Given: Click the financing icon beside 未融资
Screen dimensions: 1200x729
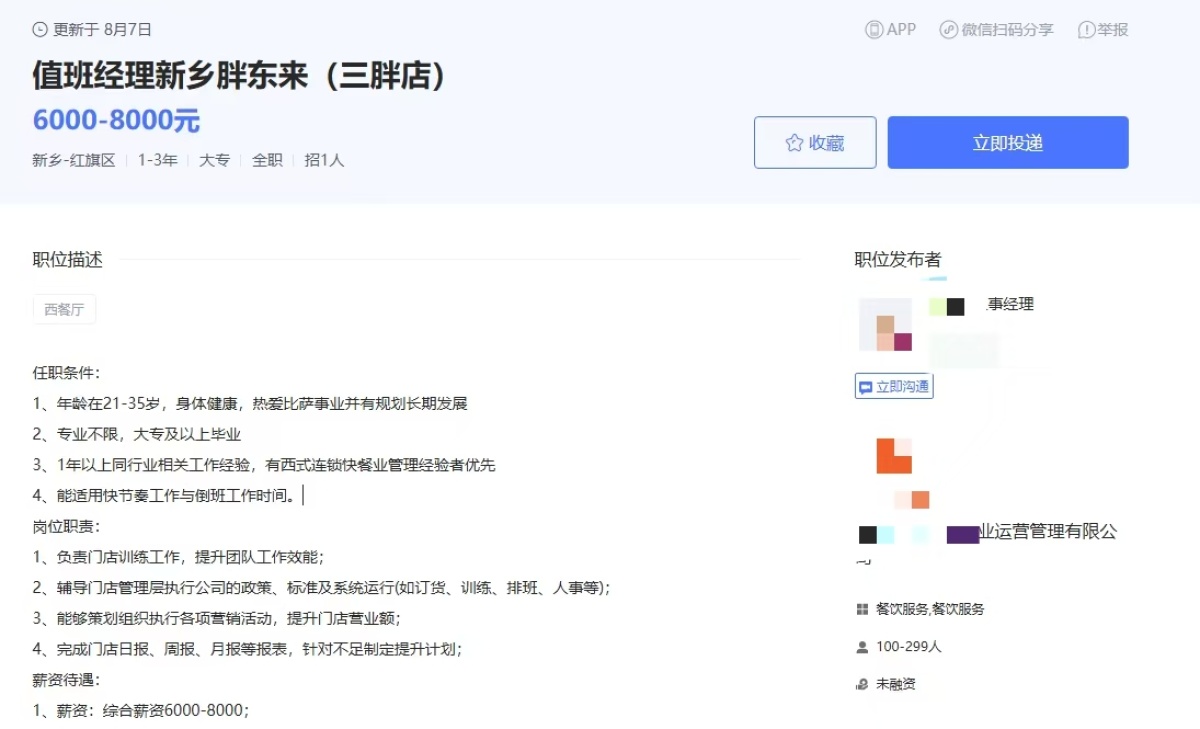Looking at the screenshot, I should [862, 685].
